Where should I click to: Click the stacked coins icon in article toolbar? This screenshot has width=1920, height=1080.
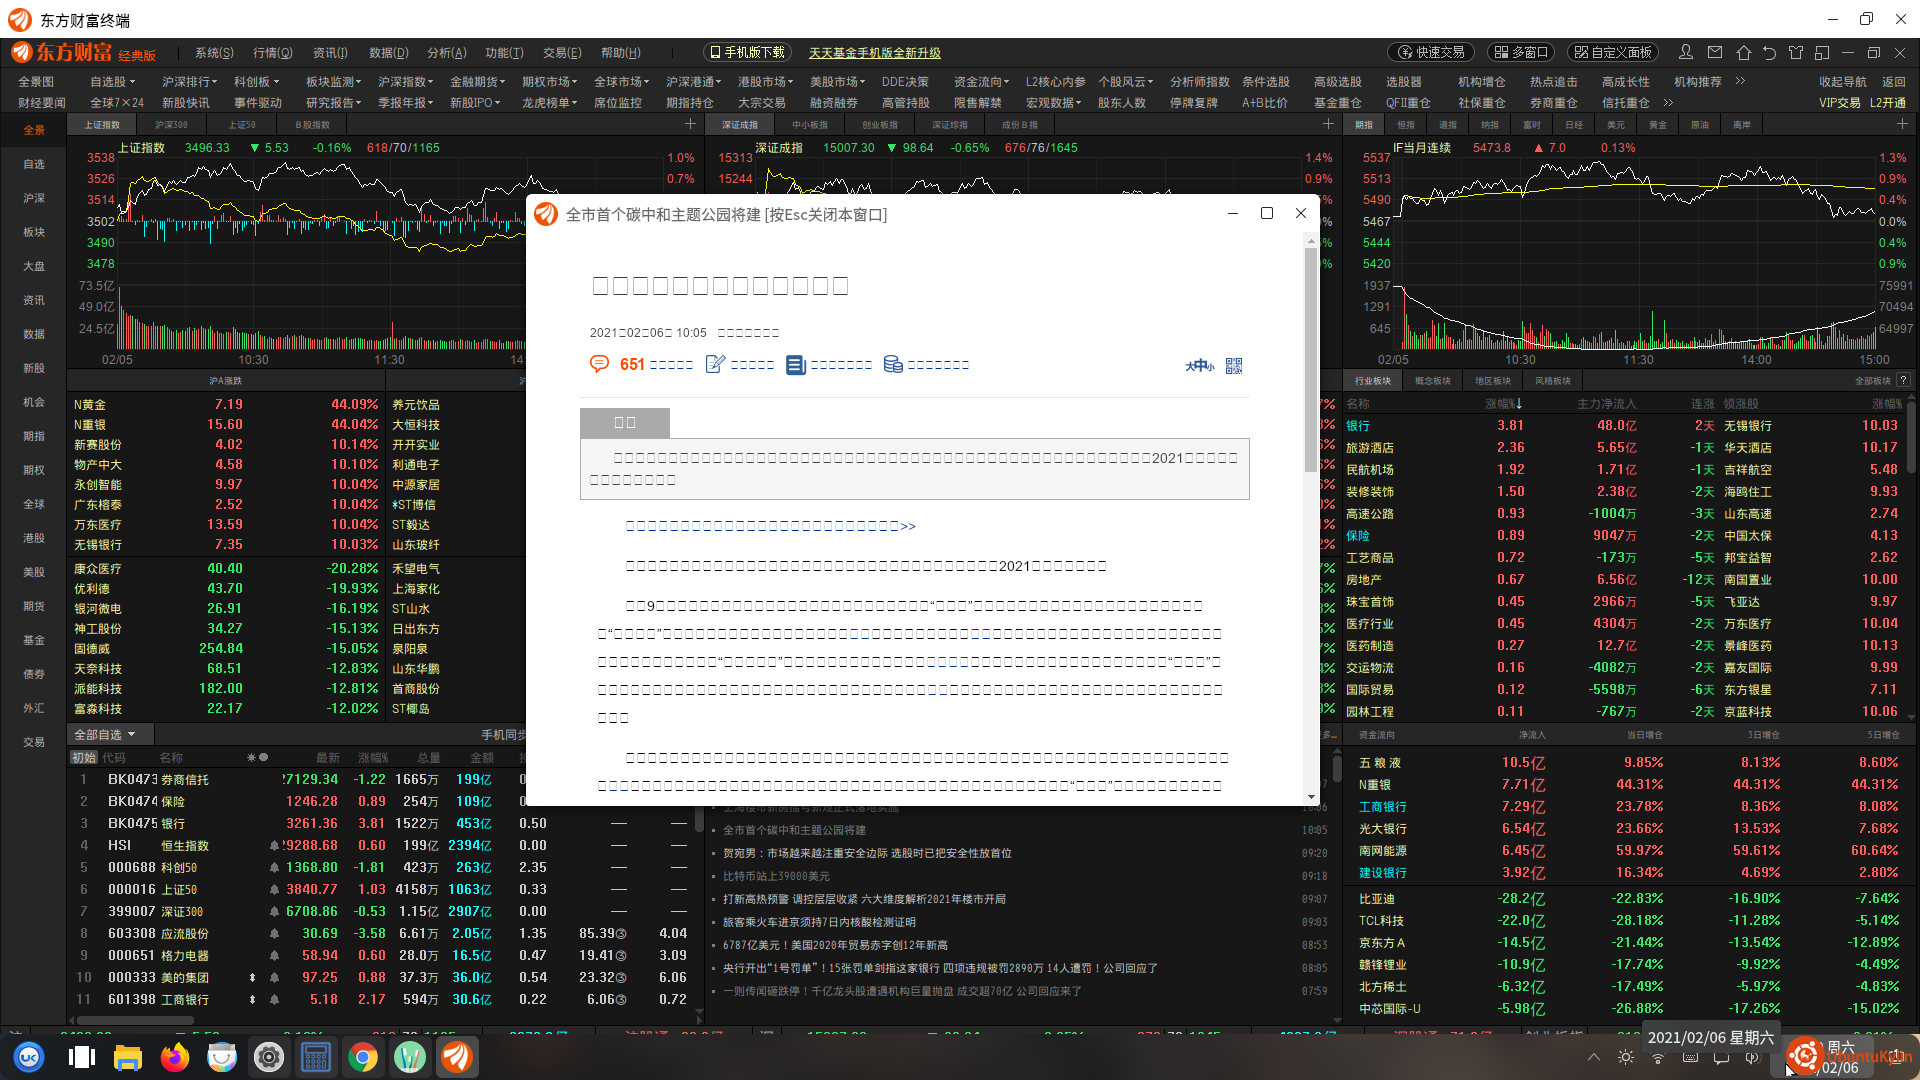[893, 364]
